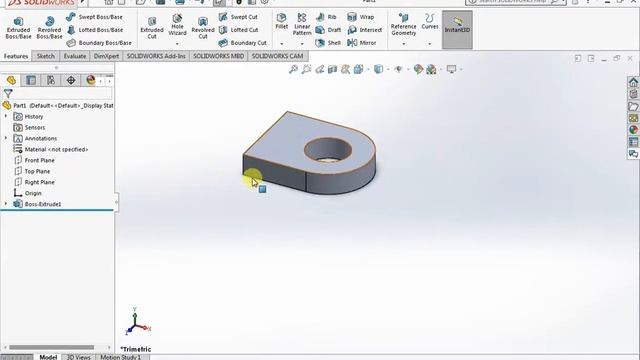
Task: Open the SOLIDWORKS Add-Ins tab
Action: tap(156, 56)
